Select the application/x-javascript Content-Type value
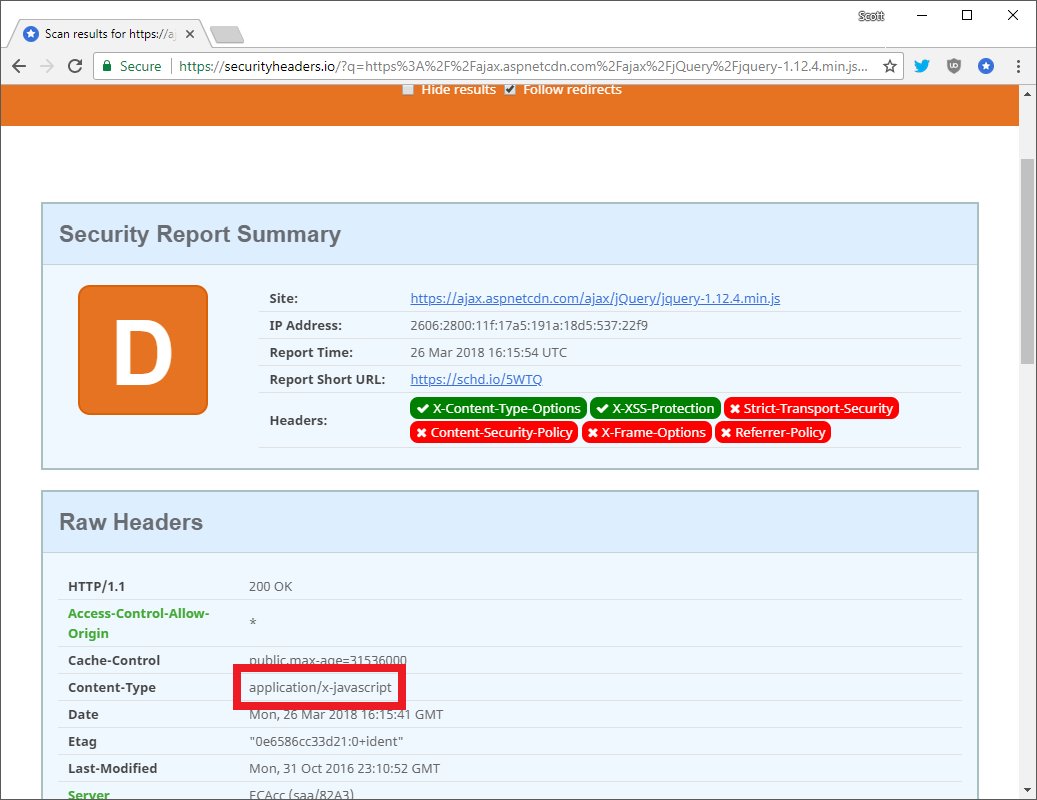Image resolution: width=1037 pixels, height=800 pixels. (x=320, y=688)
